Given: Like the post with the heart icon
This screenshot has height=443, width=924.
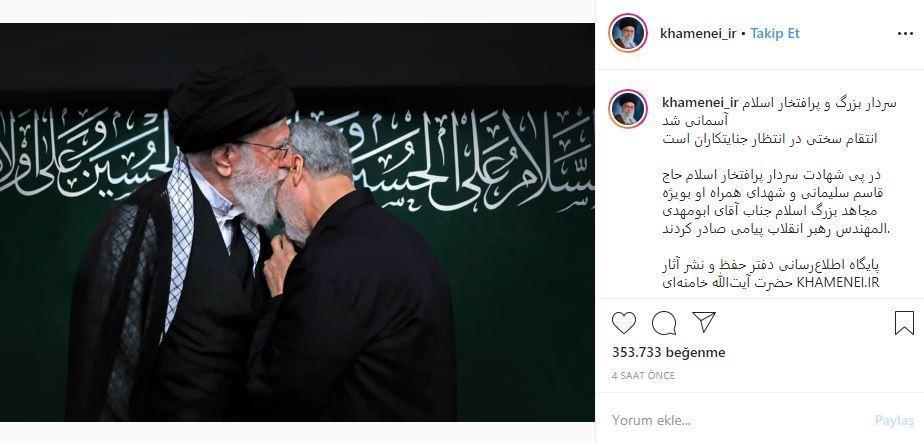Looking at the screenshot, I should 623,323.
